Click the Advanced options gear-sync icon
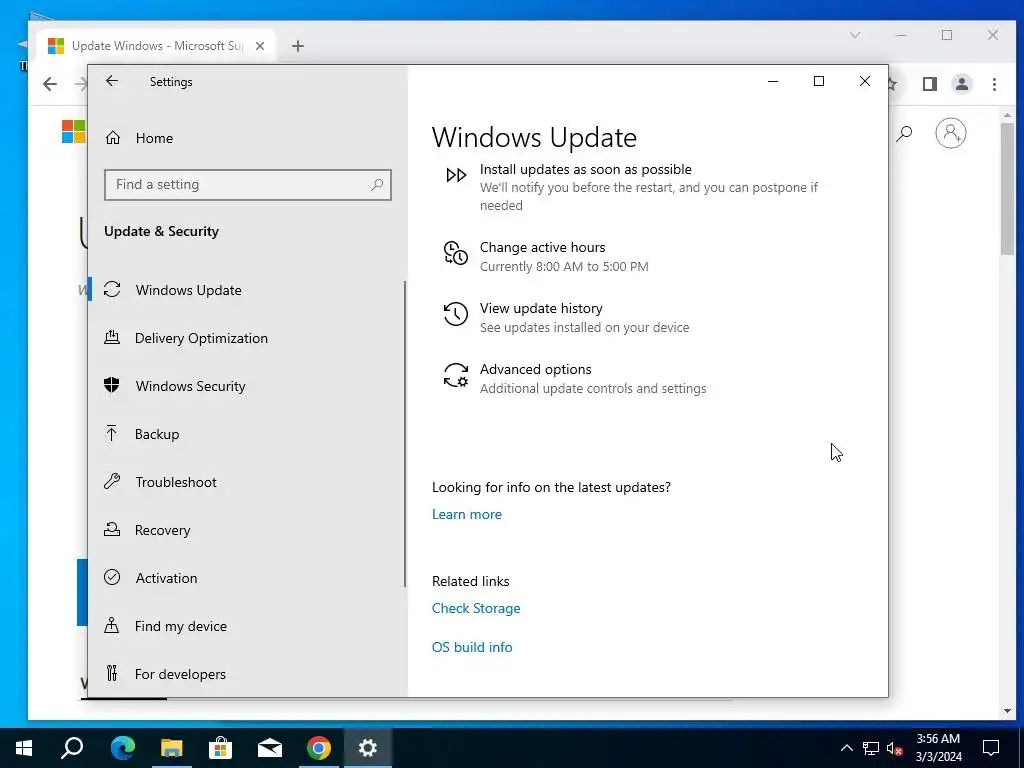This screenshot has width=1024, height=768. click(455, 376)
